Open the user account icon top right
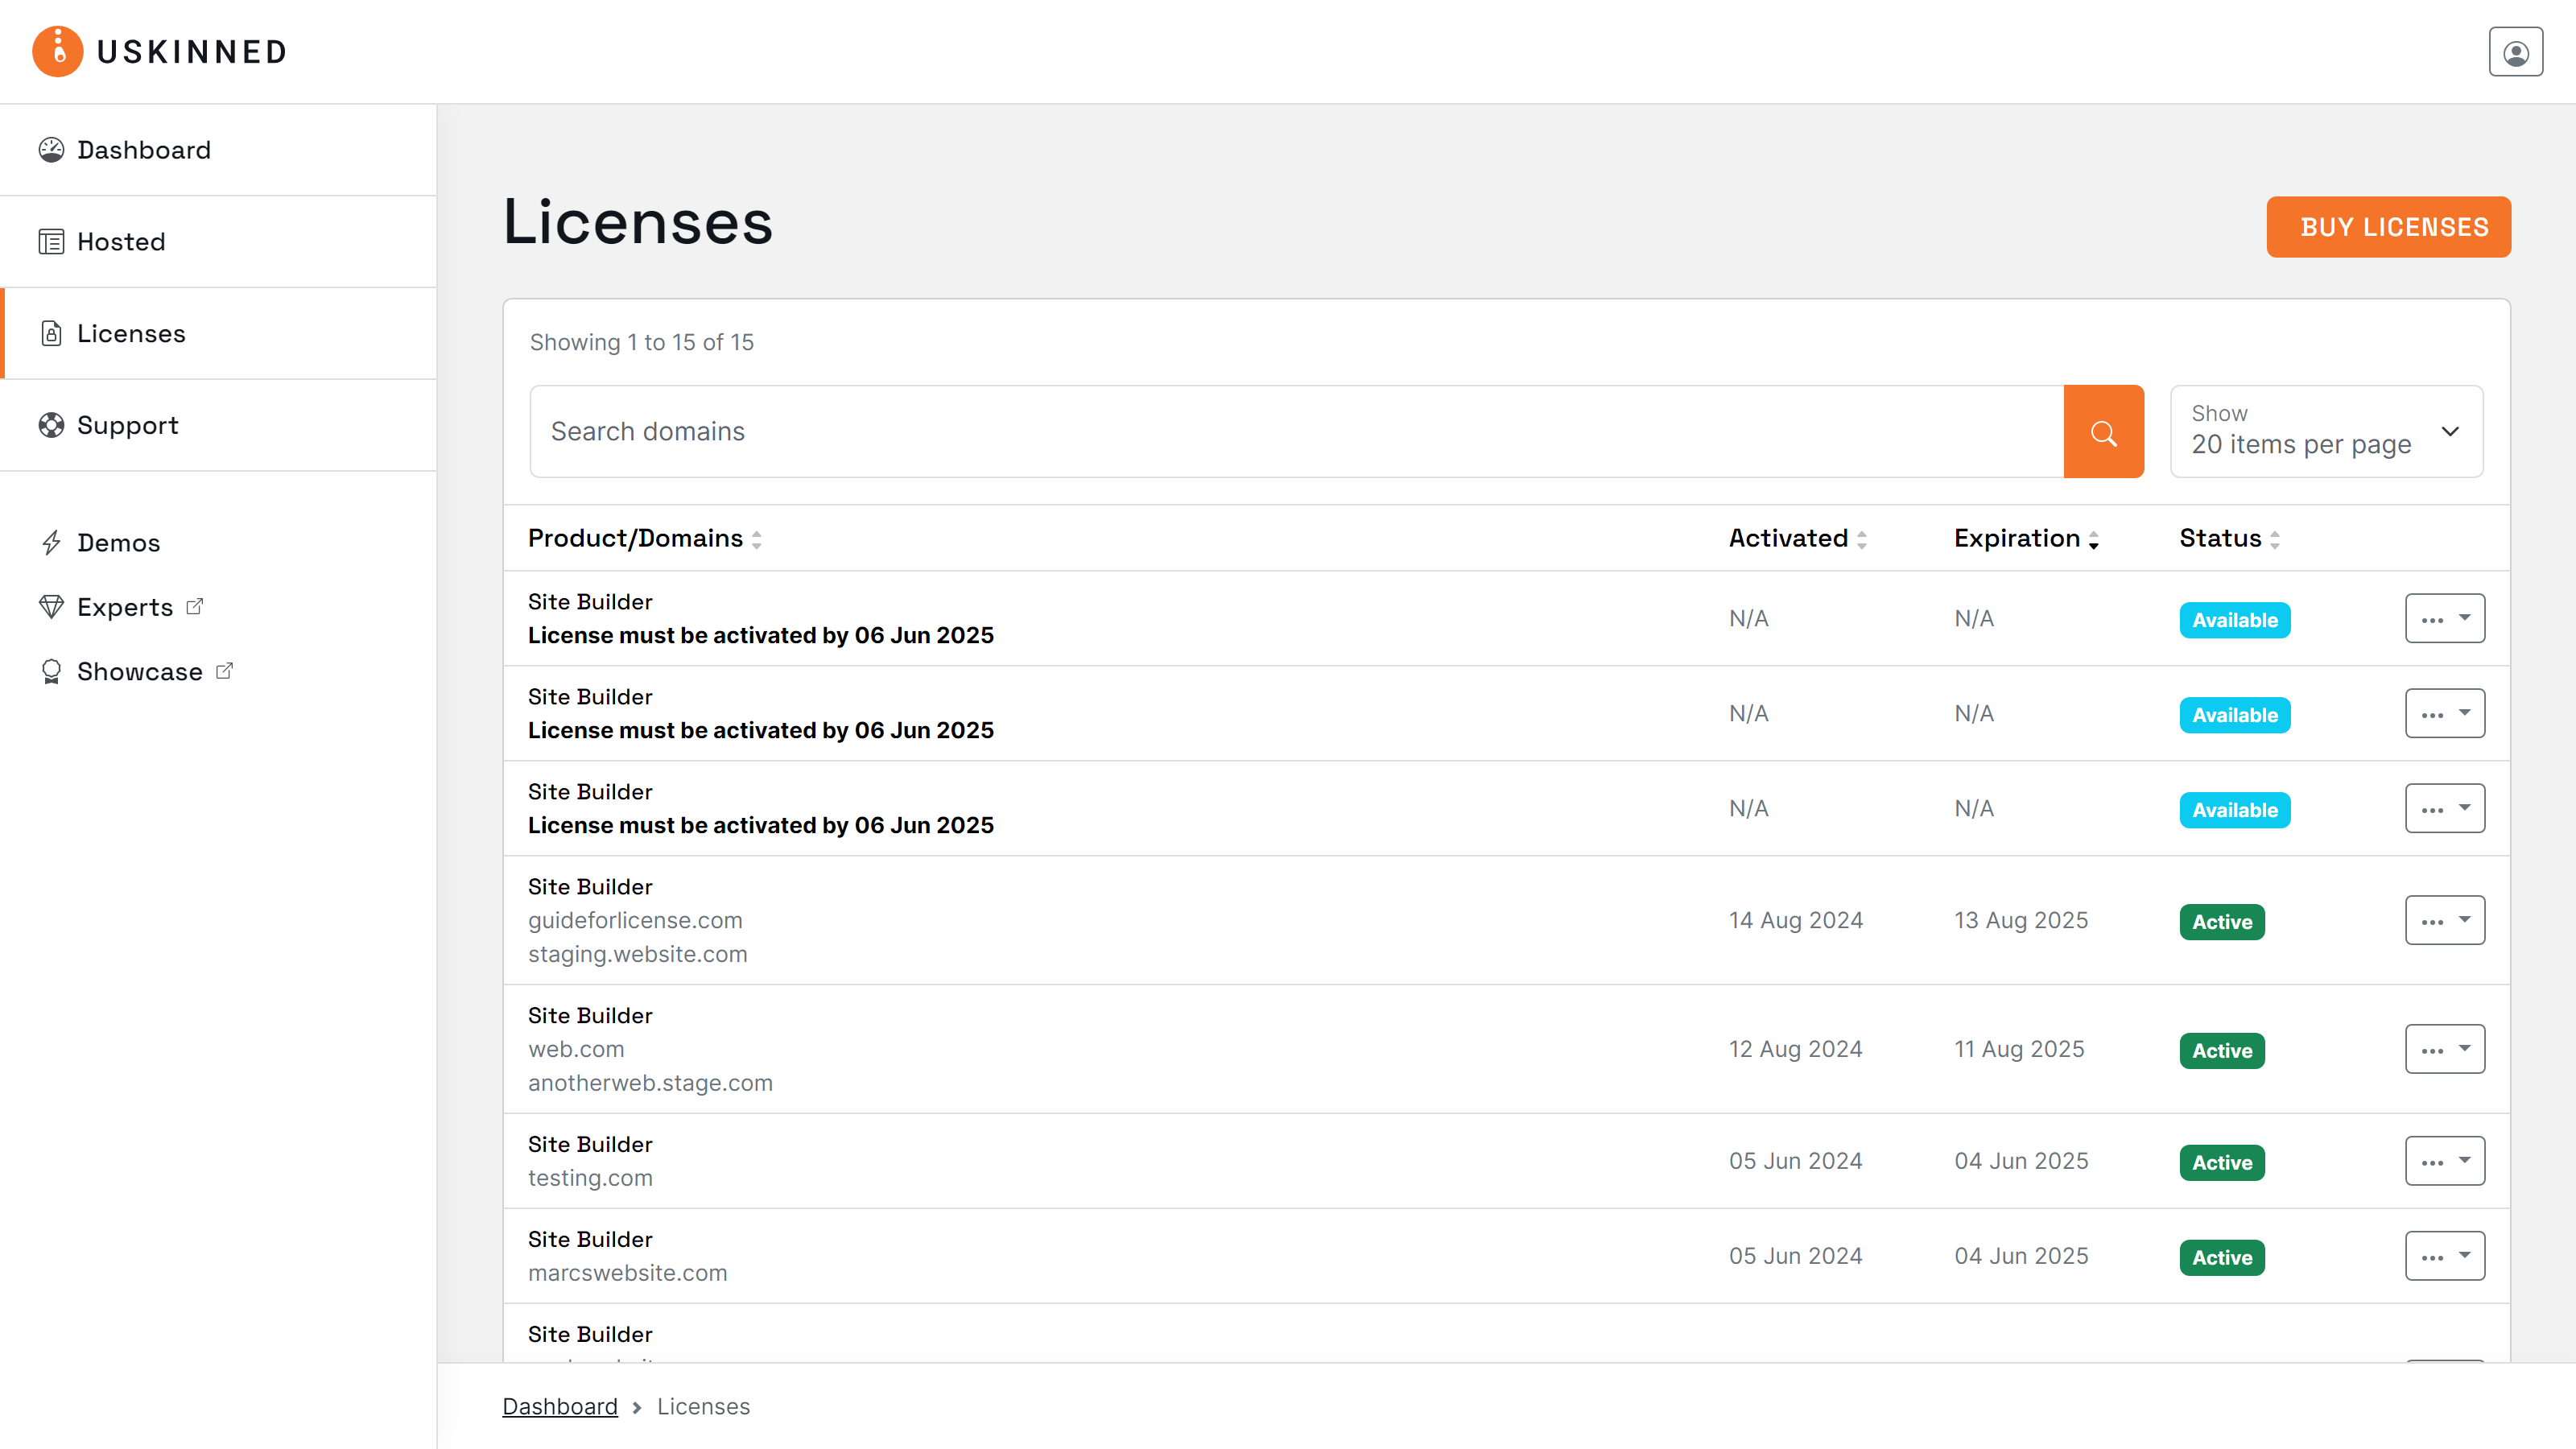2576x1449 pixels. click(2516, 51)
